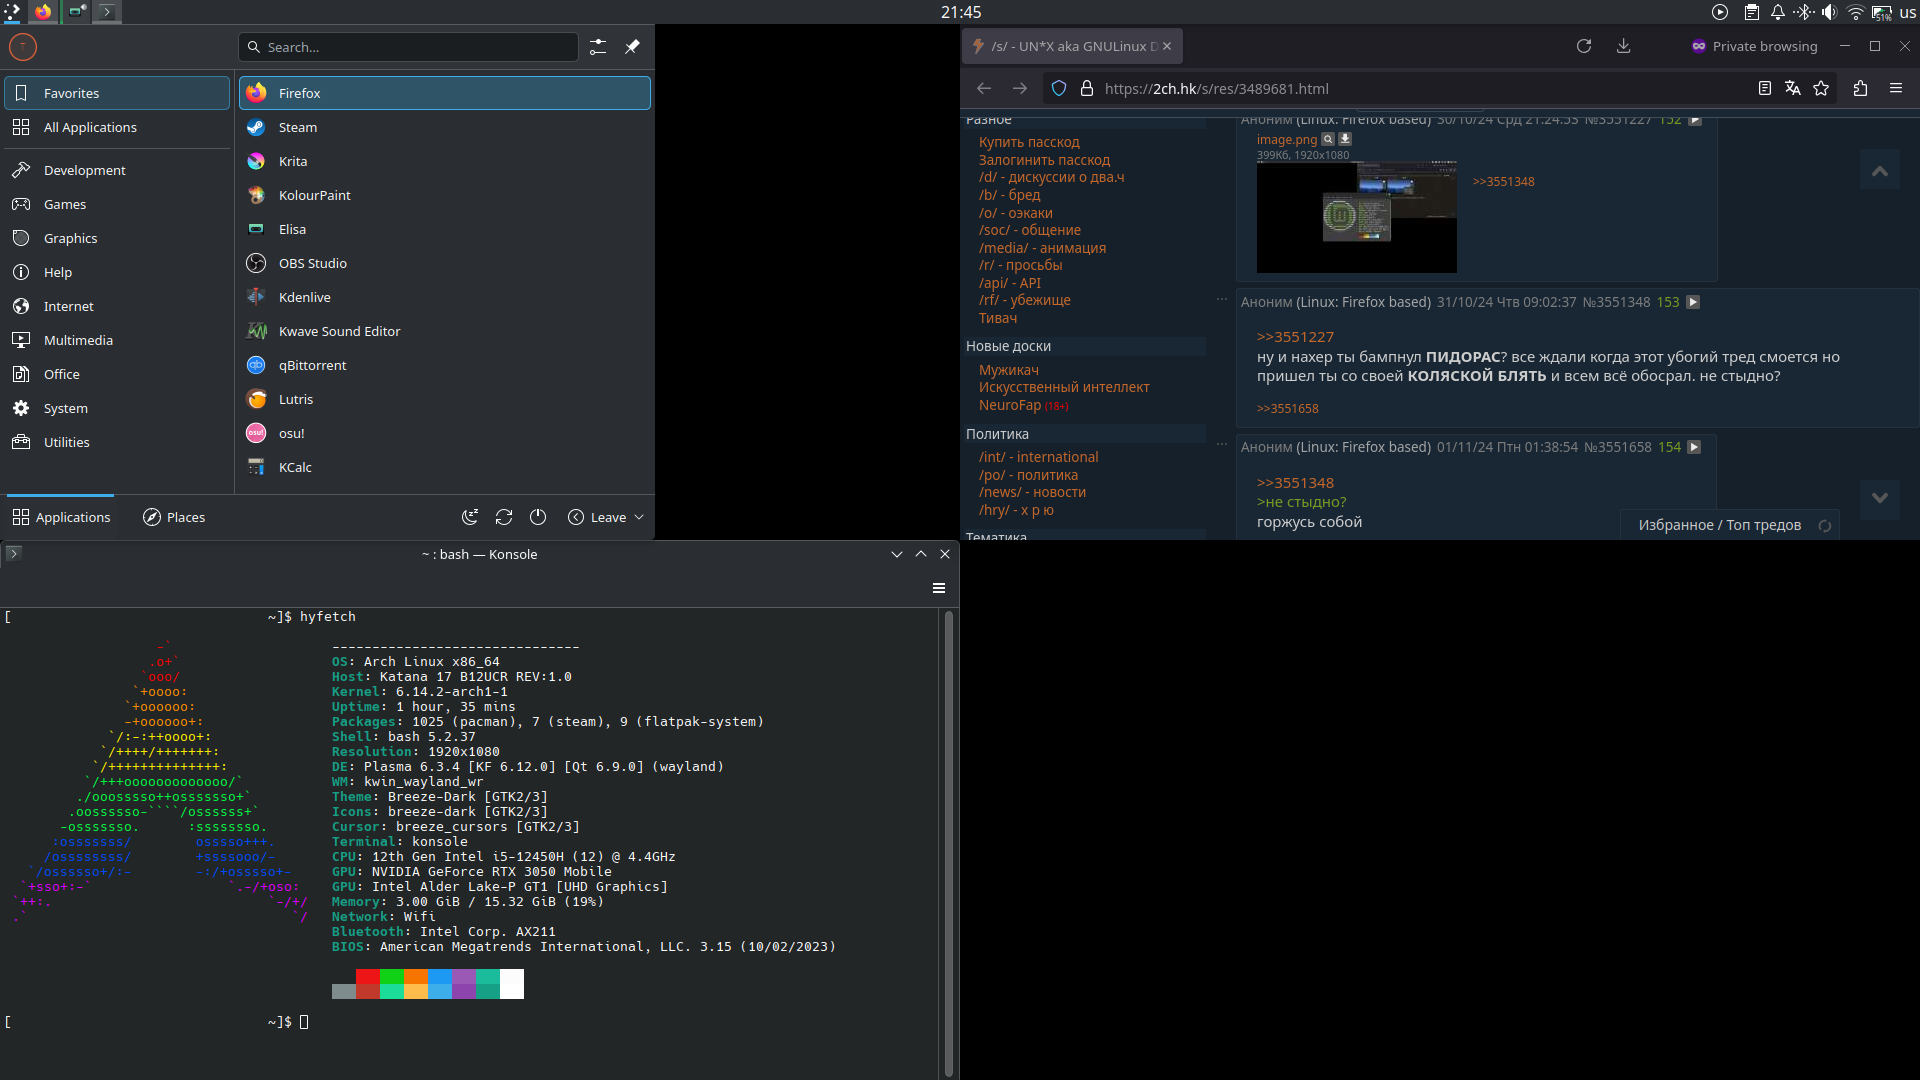
Task: Select All Applications category
Action: click(90, 127)
